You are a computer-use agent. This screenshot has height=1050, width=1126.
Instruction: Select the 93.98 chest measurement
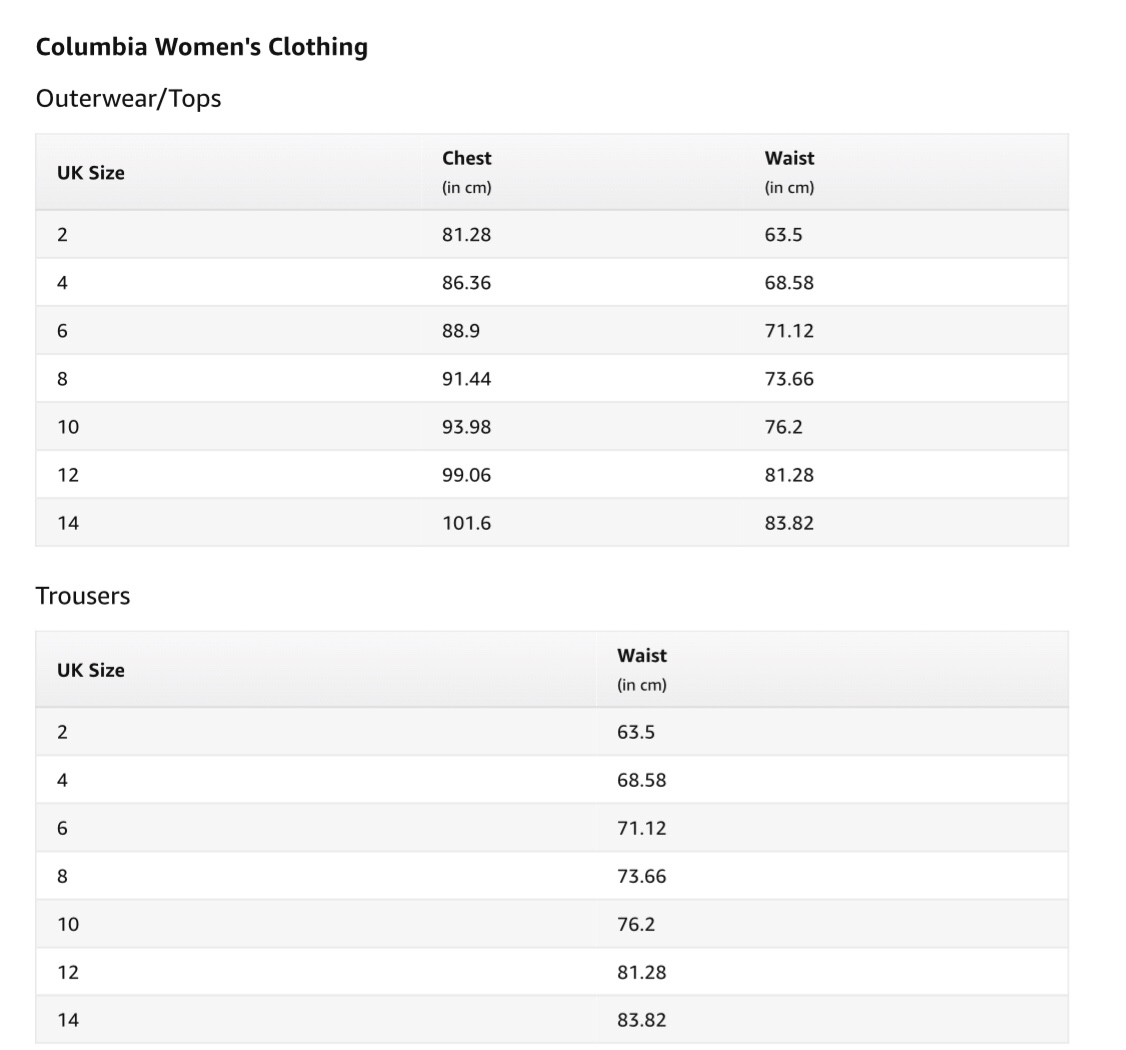click(x=467, y=427)
